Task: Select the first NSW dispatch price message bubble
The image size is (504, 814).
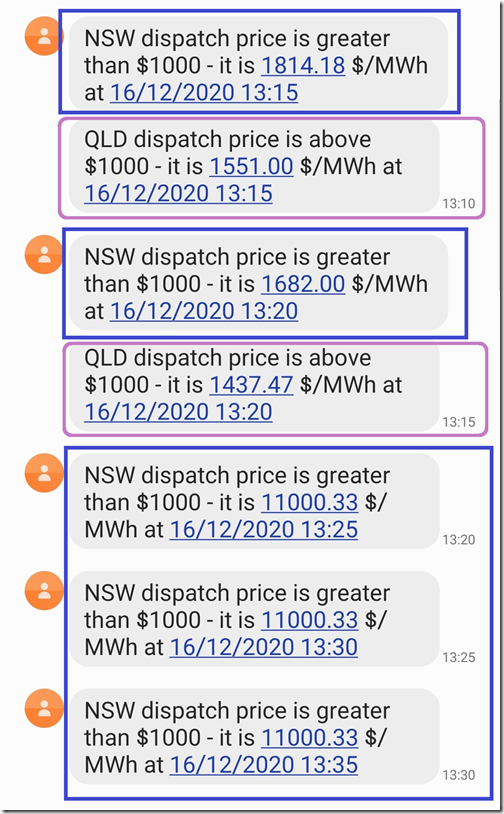Action: [258, 63]
